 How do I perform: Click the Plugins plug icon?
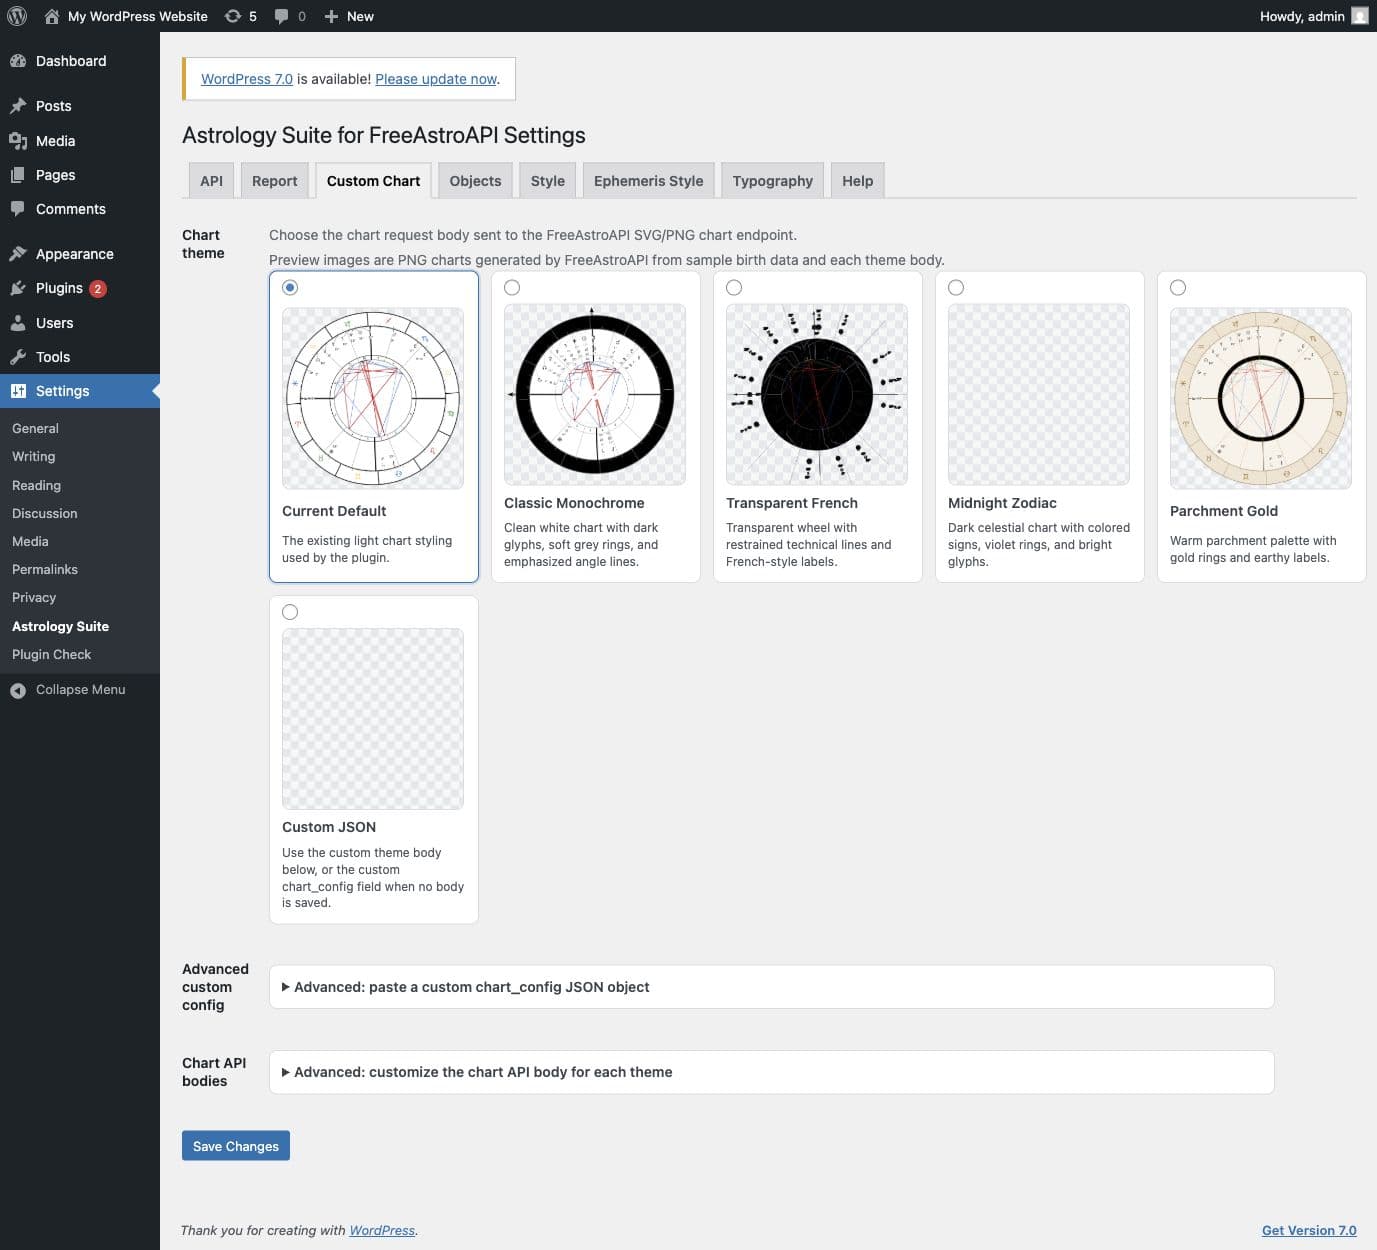click(18, 288)
